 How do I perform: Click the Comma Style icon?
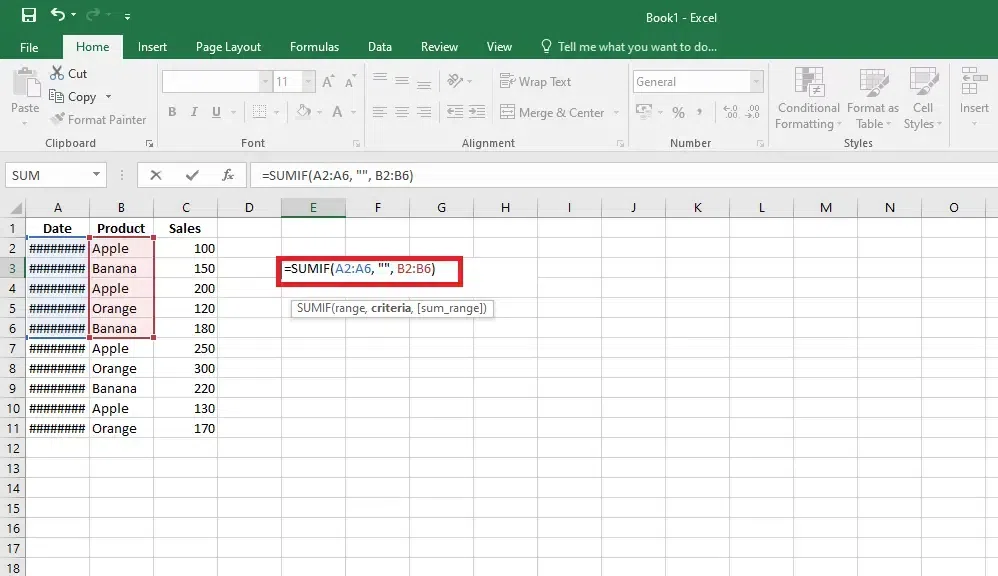click(699, 112)
